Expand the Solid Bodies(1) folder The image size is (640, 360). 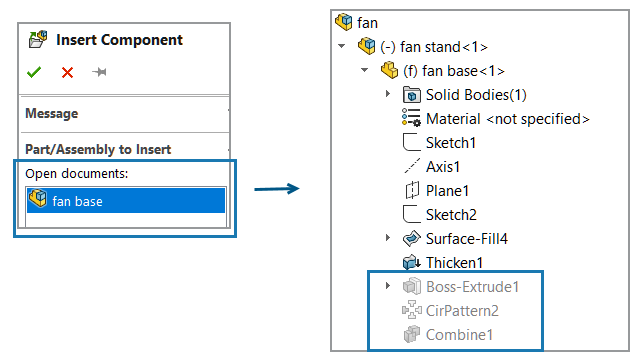388,94
